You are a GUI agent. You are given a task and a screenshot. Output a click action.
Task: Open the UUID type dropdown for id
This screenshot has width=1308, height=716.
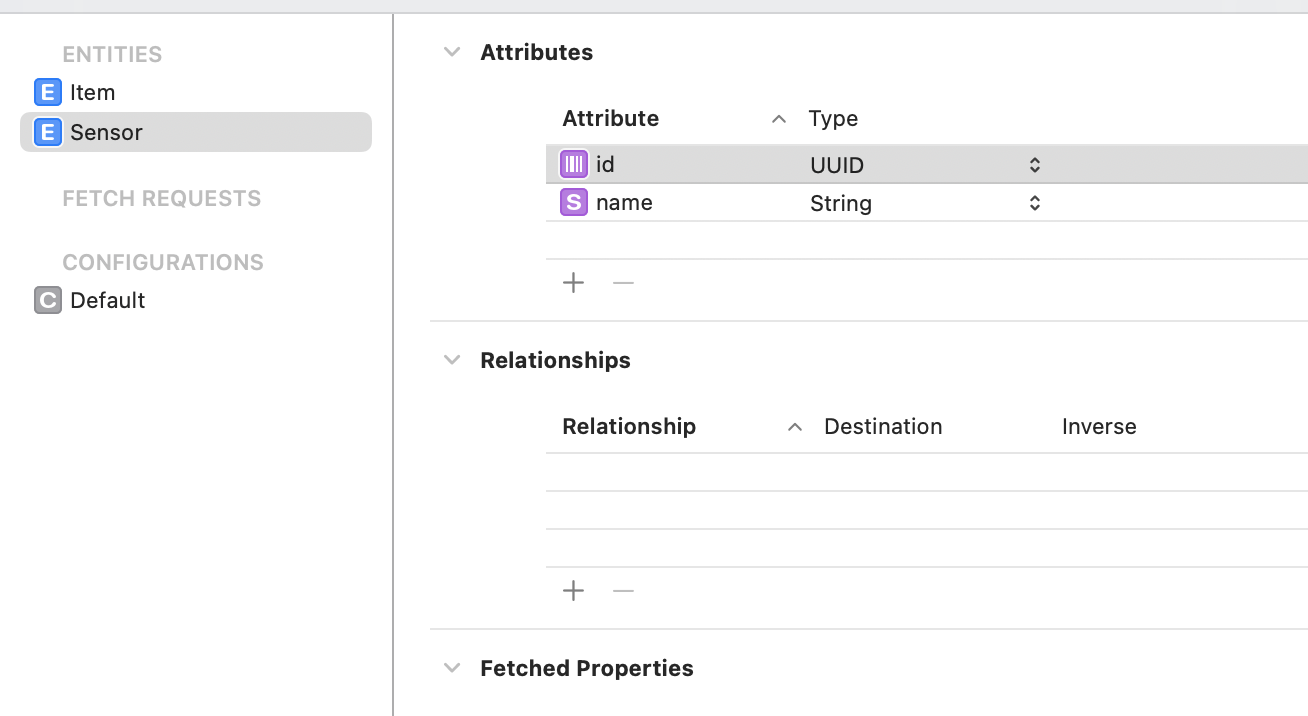(x=1035, y=165)
